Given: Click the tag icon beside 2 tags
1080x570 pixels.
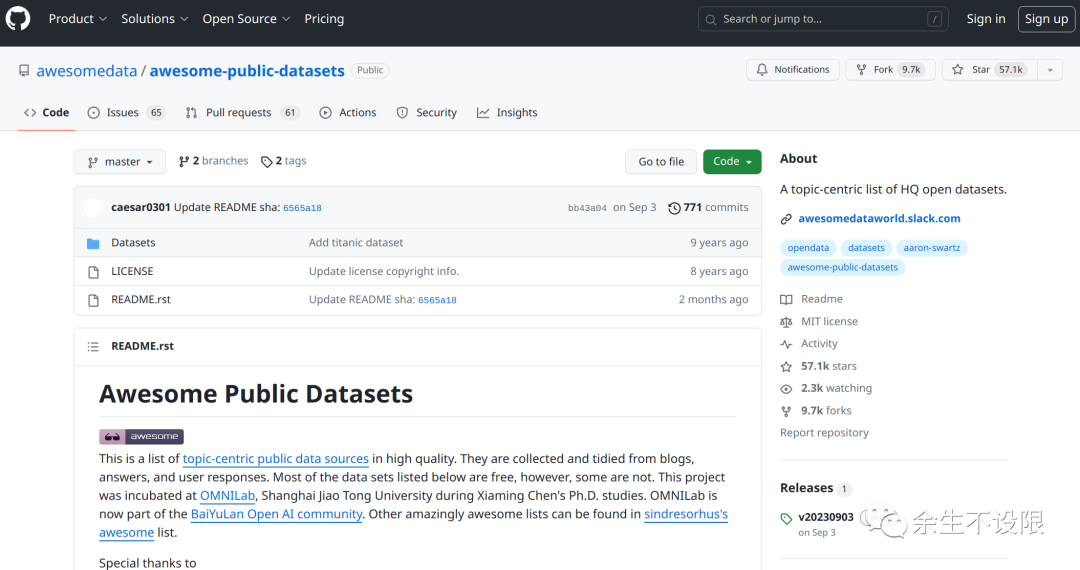Looking at the screenshot, I should (x=267, y=162).
